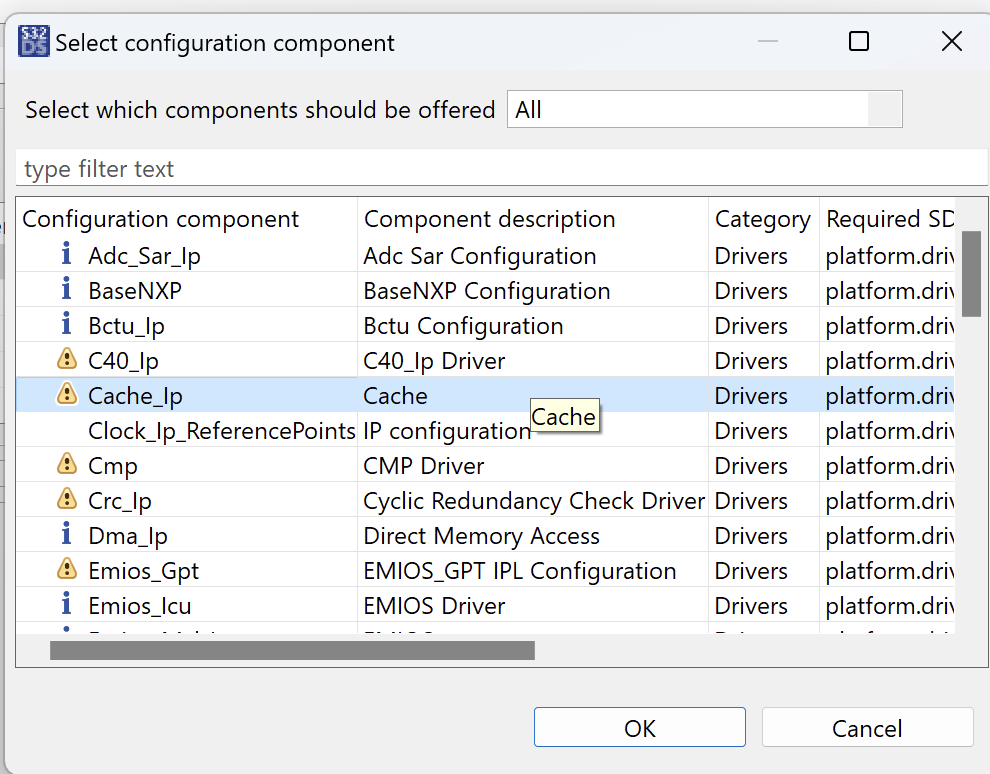Select the Clock_Ip_ReferencePoints row

pyautogui.click(x=221, y=431)
